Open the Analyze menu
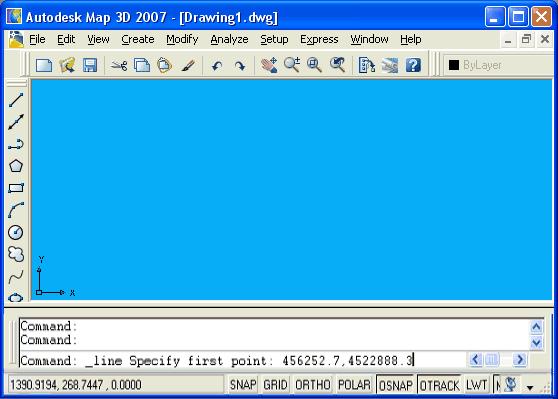Image resolution: width=558 pixels, height=399 pixels. pos(229,39)
